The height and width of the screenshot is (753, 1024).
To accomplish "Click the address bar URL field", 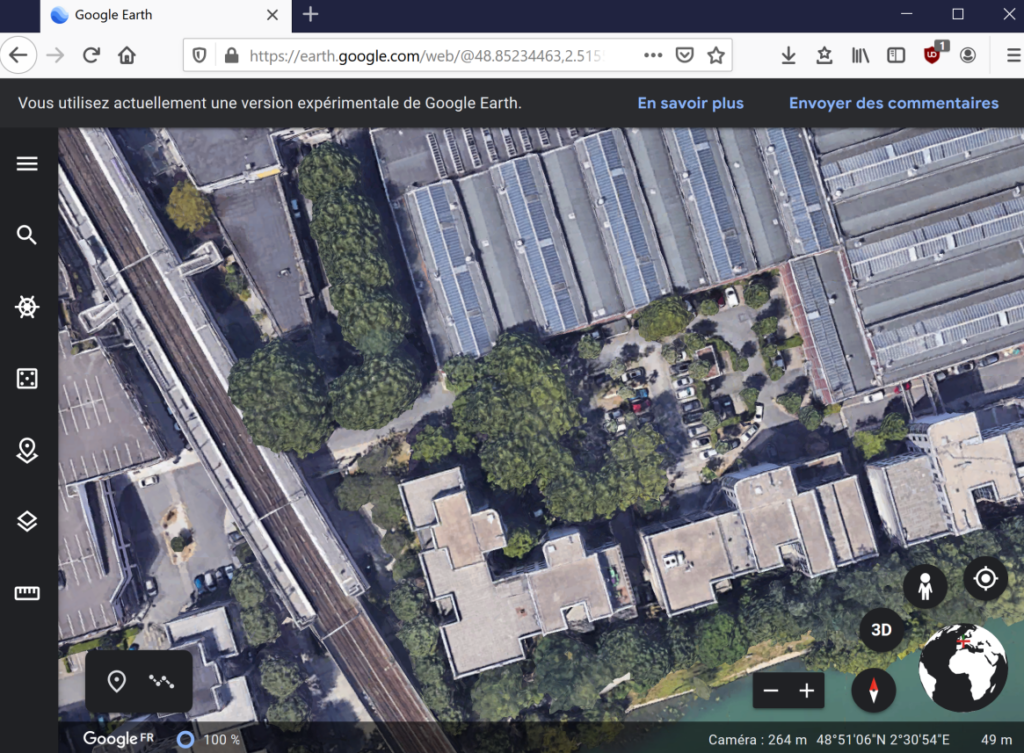I will click(x=420, y=55).
